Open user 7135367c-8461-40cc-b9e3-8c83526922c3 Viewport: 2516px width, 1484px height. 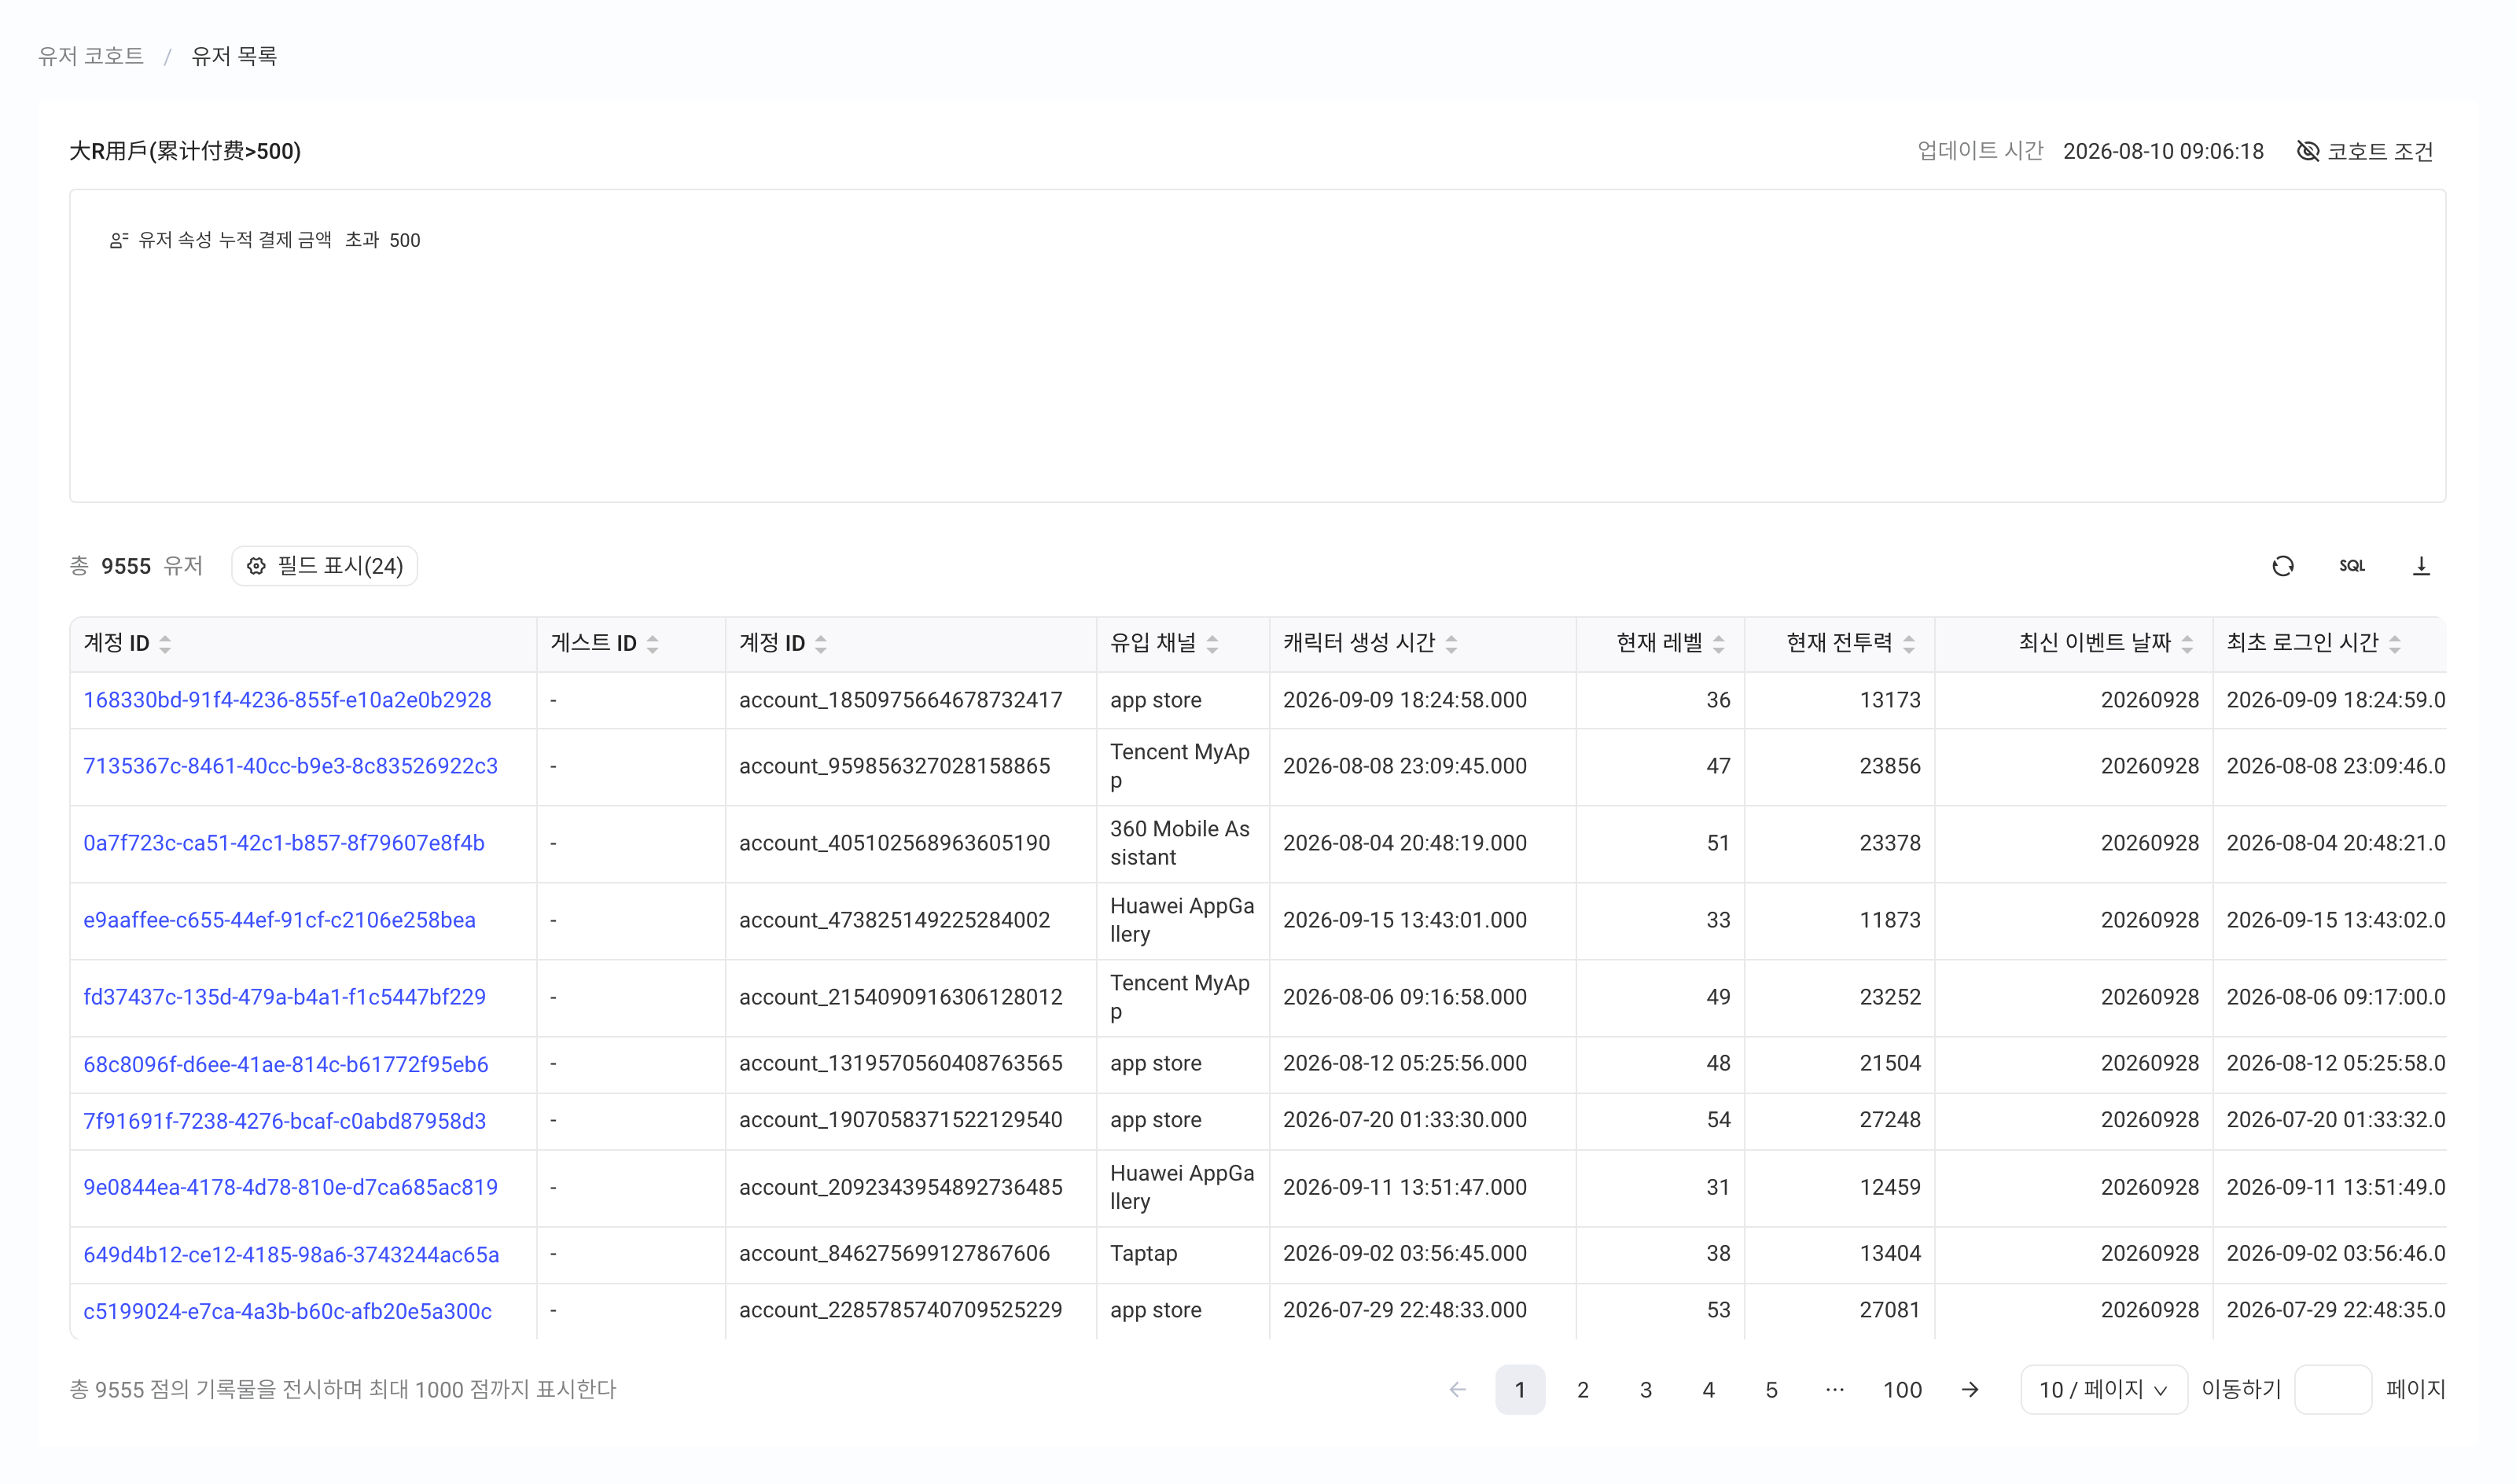(290, 766)
